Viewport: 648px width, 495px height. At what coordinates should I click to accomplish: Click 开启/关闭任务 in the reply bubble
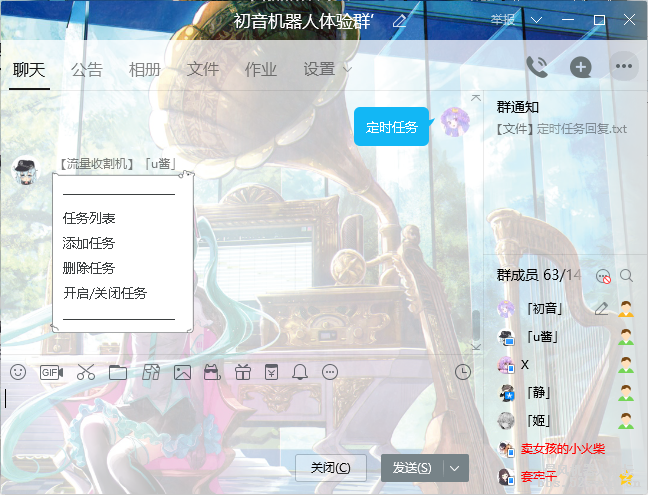click(105, 293)
